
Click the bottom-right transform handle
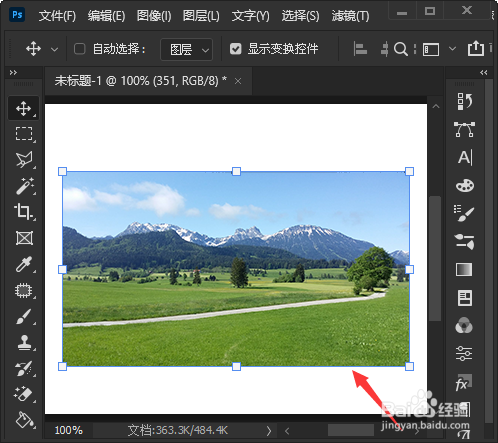409,367
